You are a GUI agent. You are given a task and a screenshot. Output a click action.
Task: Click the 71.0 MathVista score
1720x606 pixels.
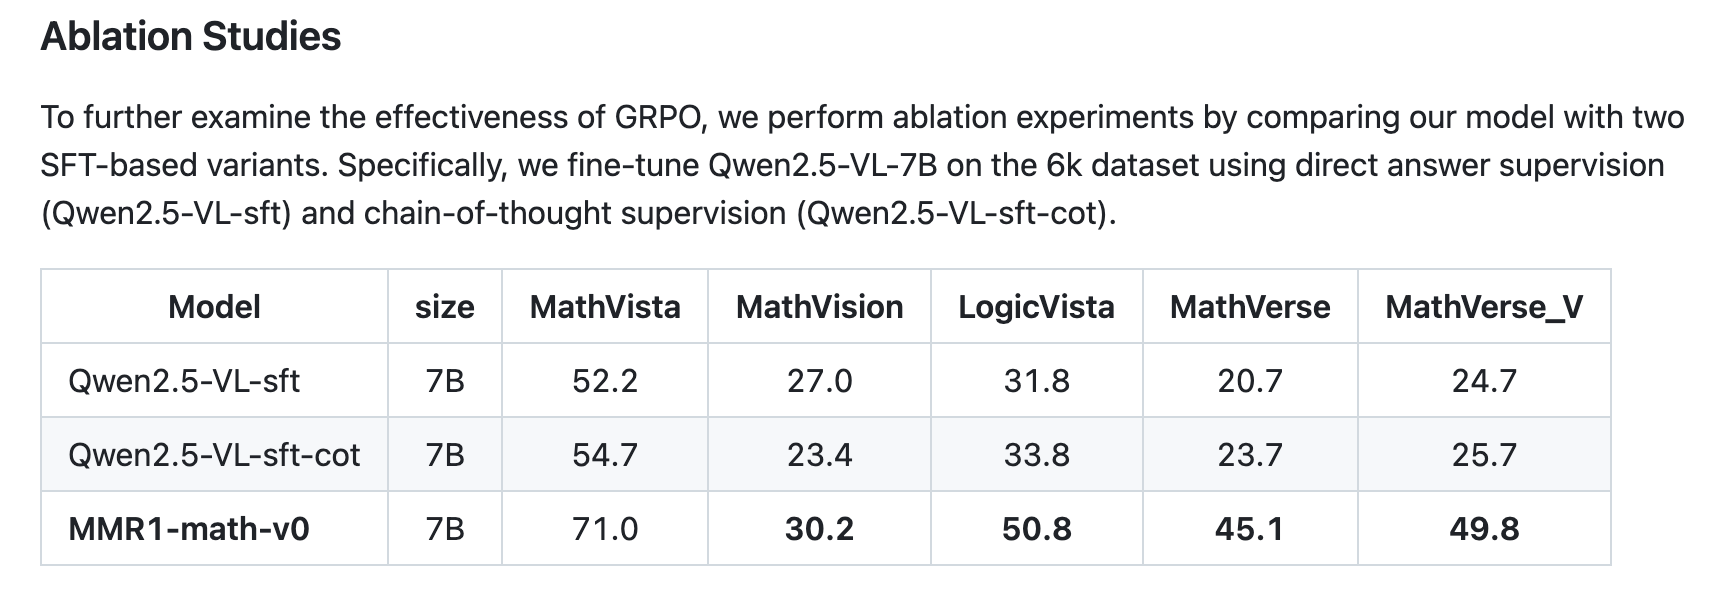point(605,529)
